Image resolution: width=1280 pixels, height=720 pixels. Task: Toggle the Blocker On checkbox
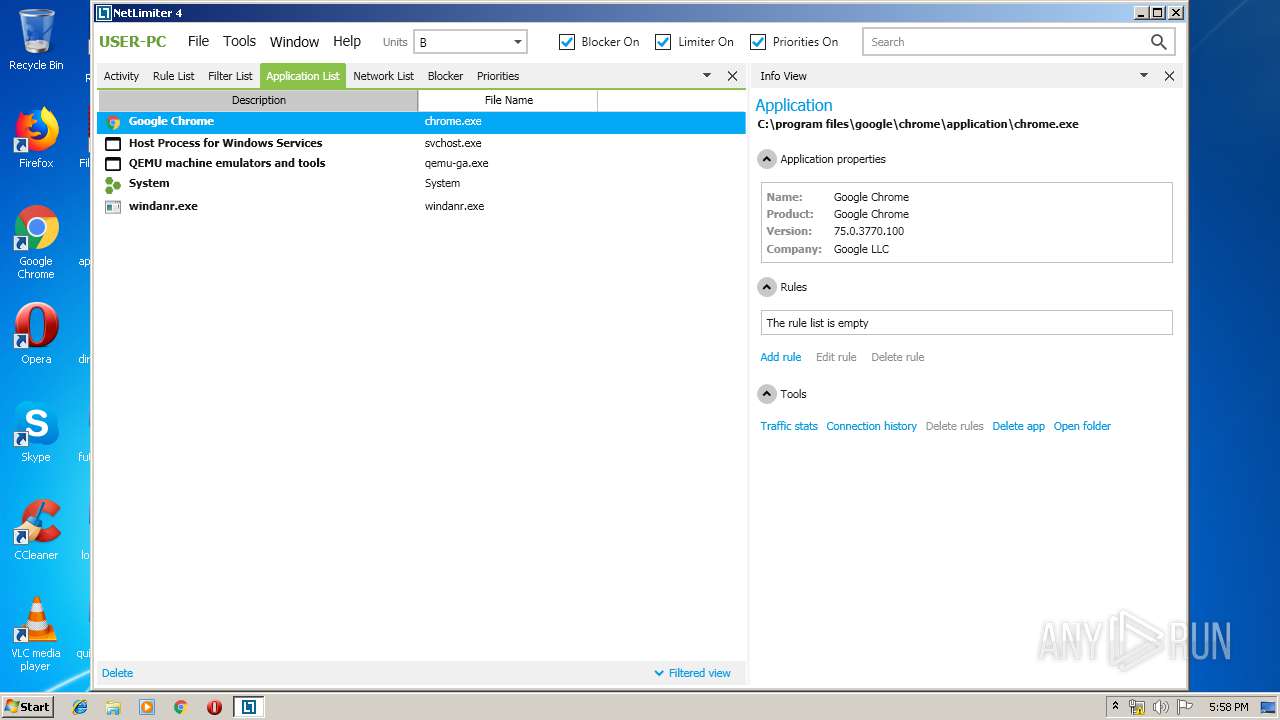pos(567,42)
